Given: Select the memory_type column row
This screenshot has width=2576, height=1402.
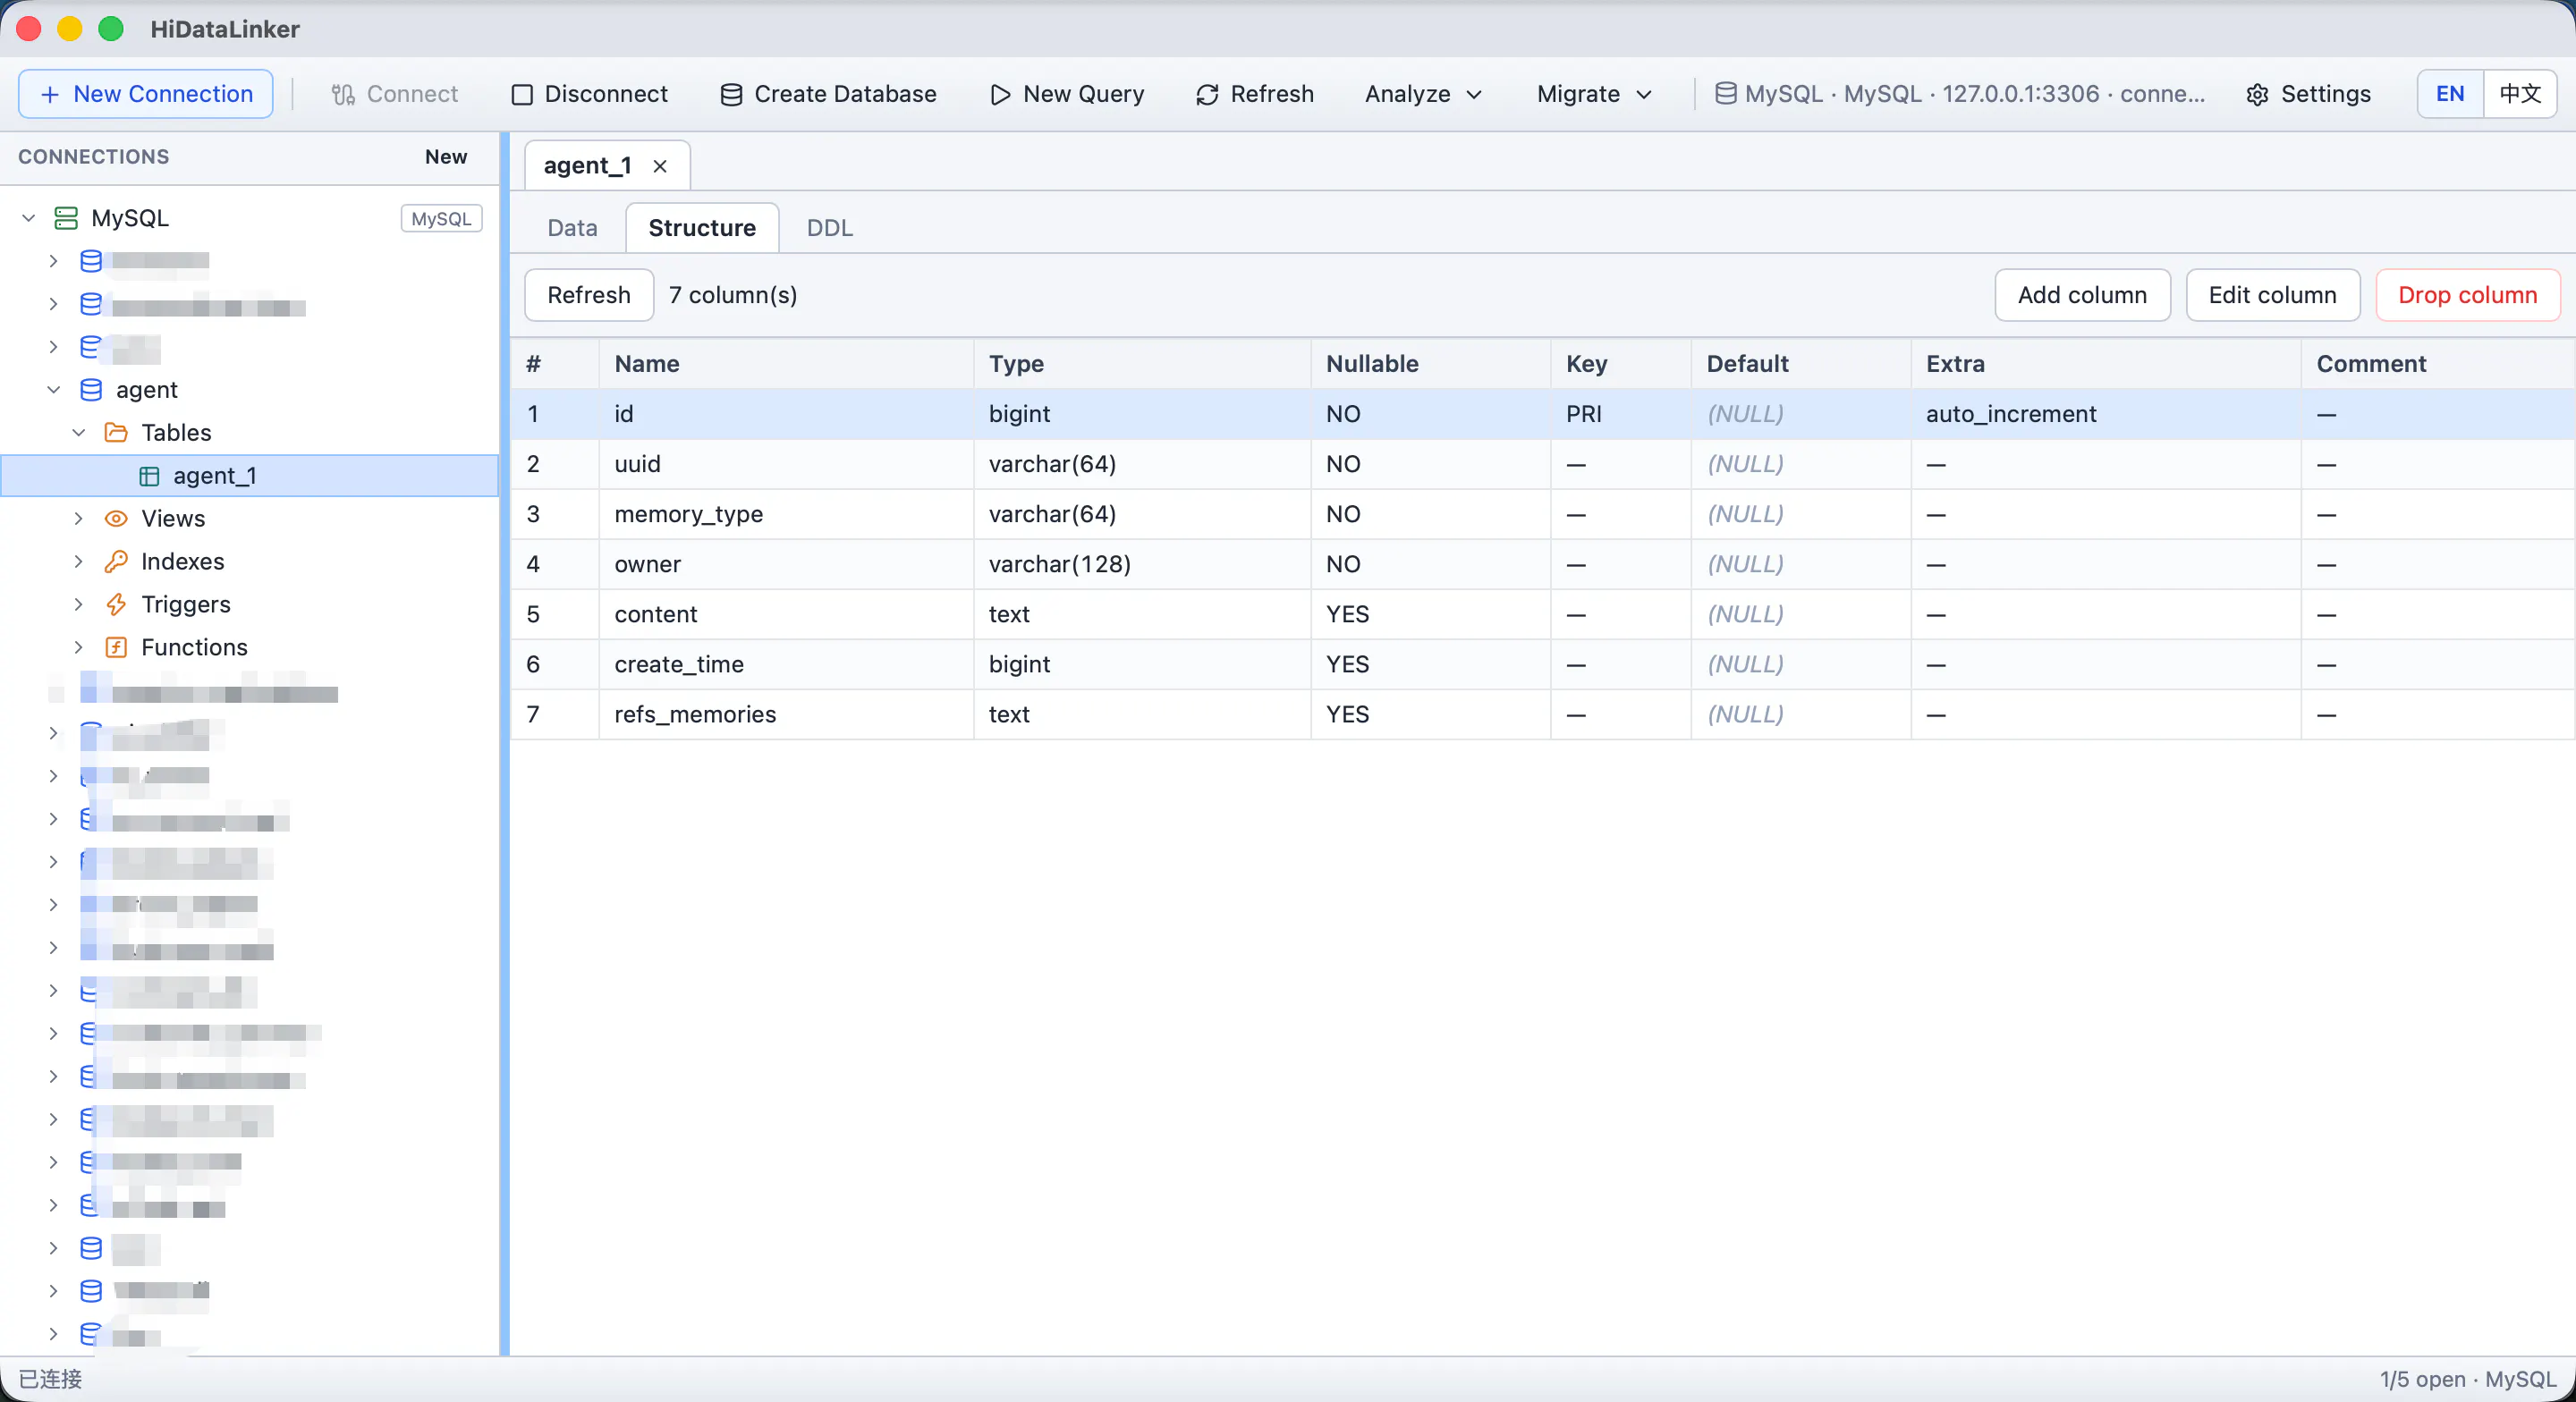Looking at the screenshot, I should coord(1542,514).
